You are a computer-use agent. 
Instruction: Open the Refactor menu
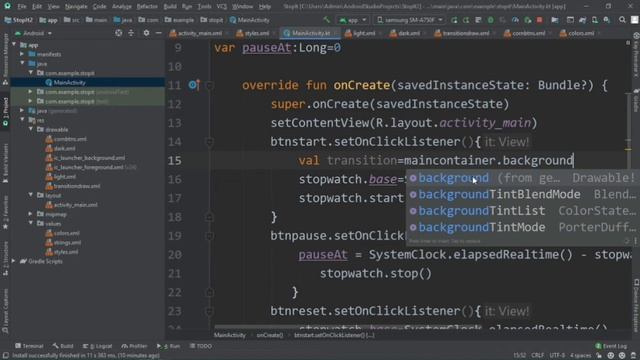click(x=147, y=6)
